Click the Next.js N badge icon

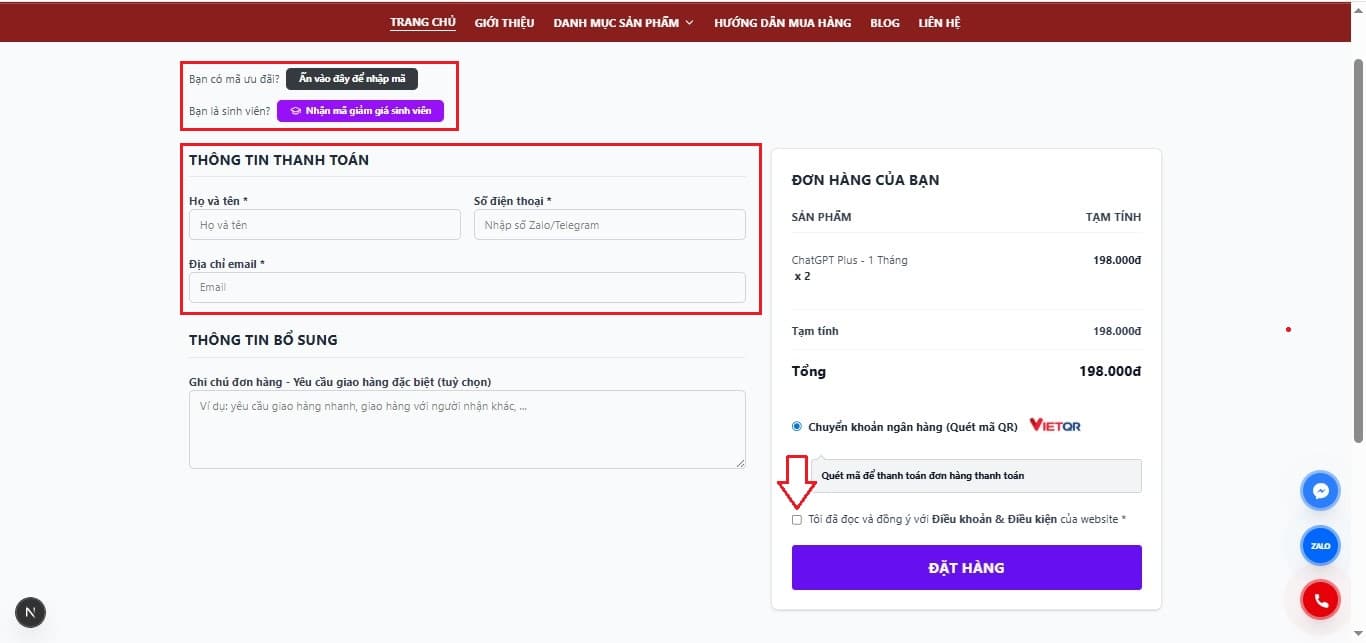(30, 612)
